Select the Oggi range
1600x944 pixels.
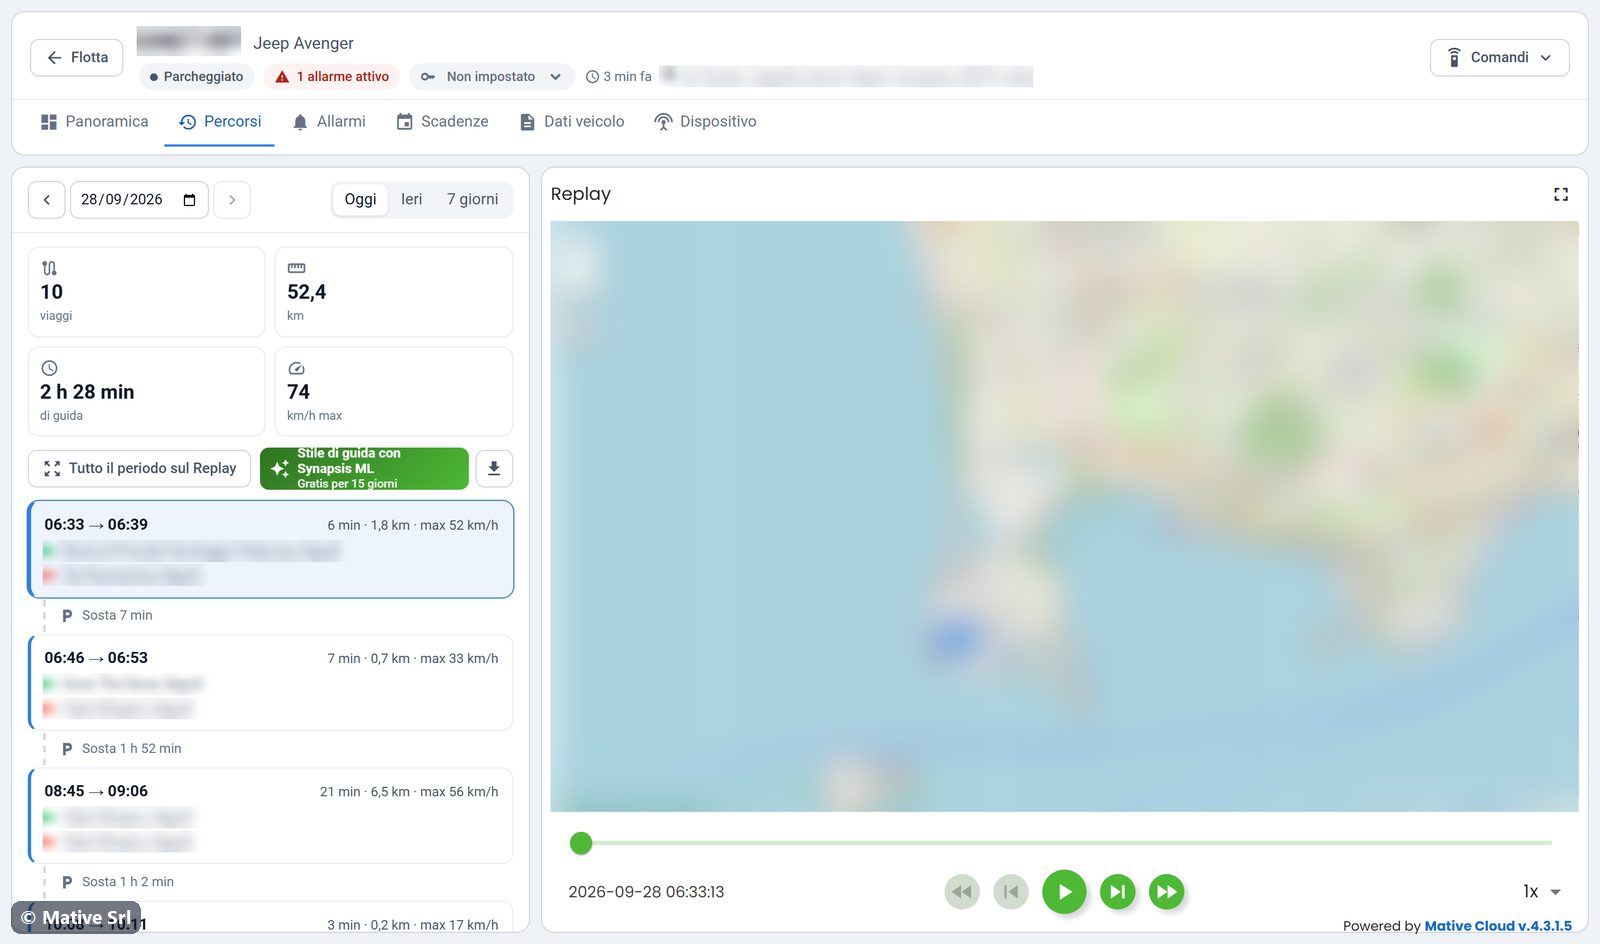[x=360, y=200]
